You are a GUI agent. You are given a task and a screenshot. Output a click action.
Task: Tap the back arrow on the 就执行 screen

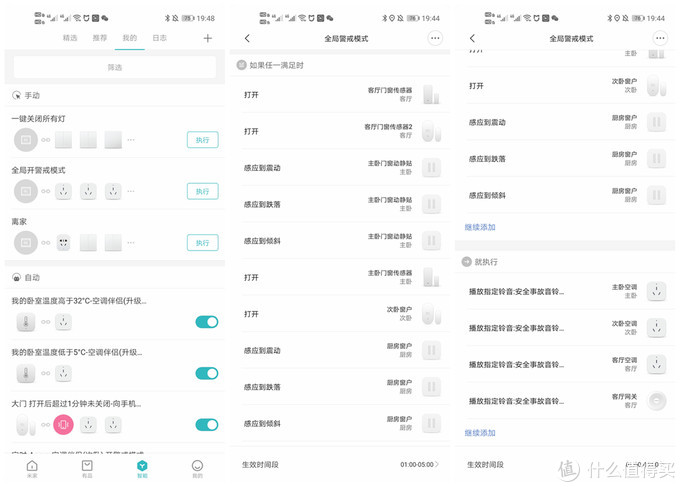coord(472,38)
